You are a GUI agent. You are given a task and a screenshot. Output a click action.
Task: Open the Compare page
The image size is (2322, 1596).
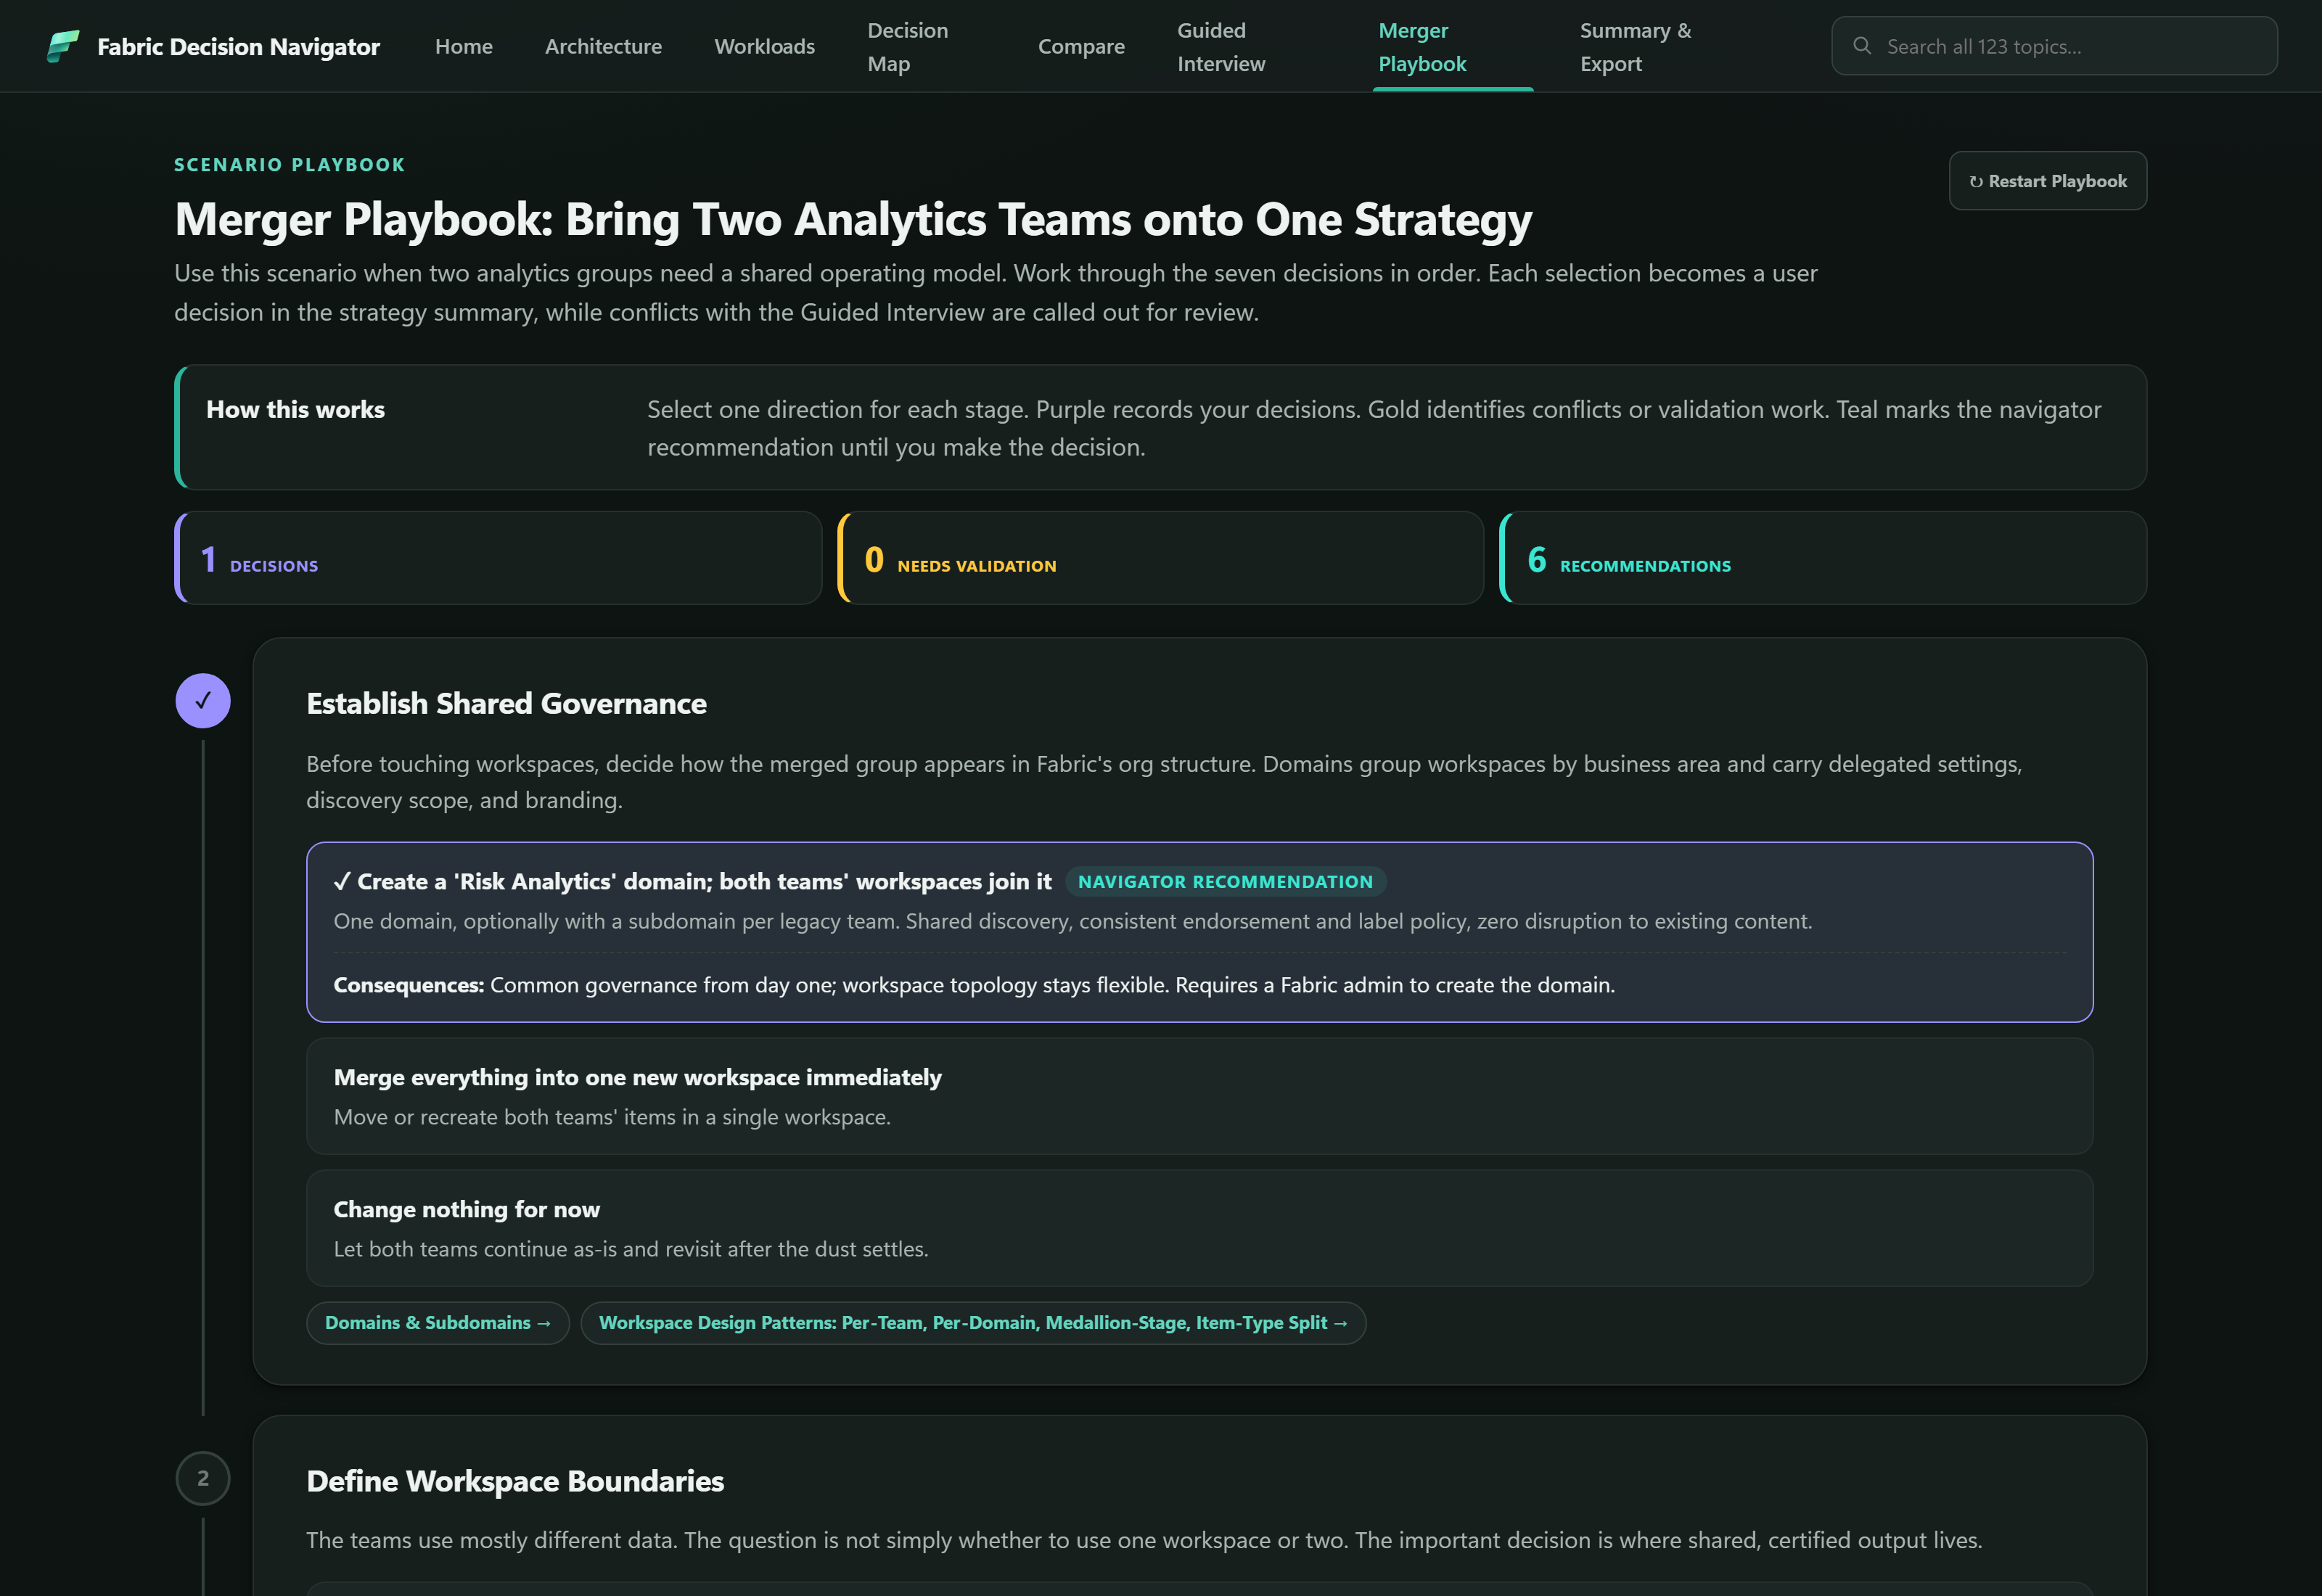(1081, 46)
